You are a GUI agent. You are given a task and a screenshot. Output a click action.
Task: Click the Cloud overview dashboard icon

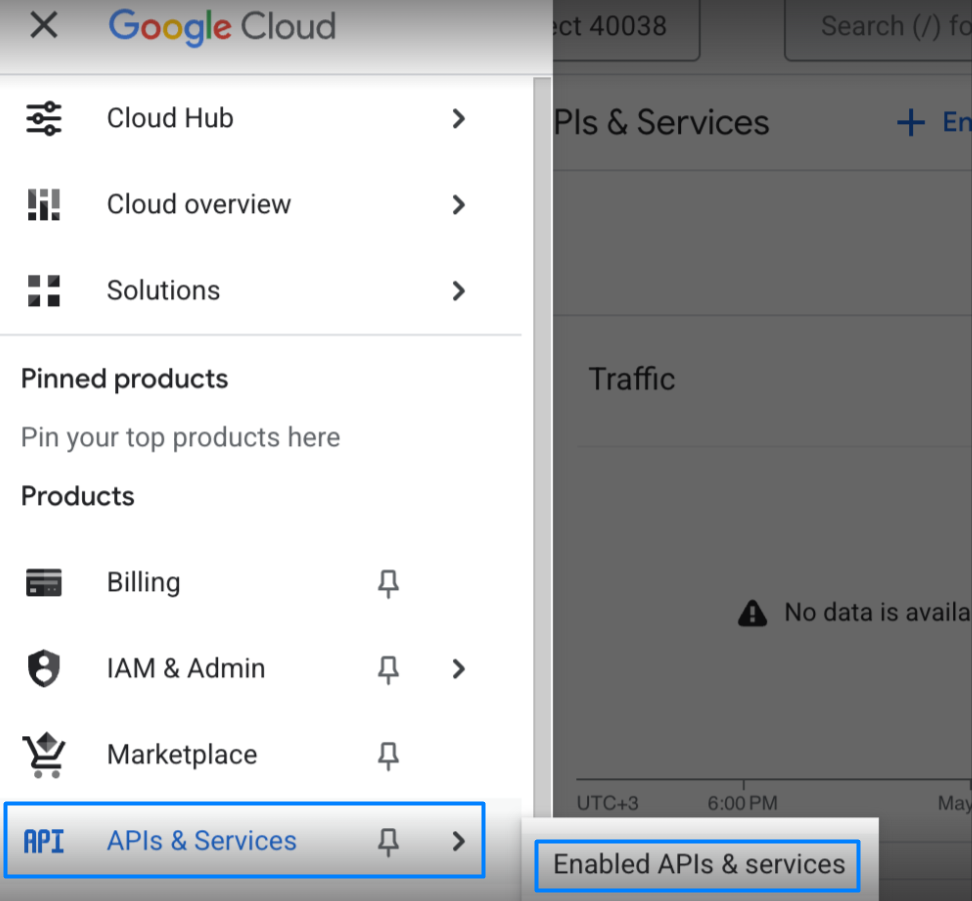pos(43,205)
